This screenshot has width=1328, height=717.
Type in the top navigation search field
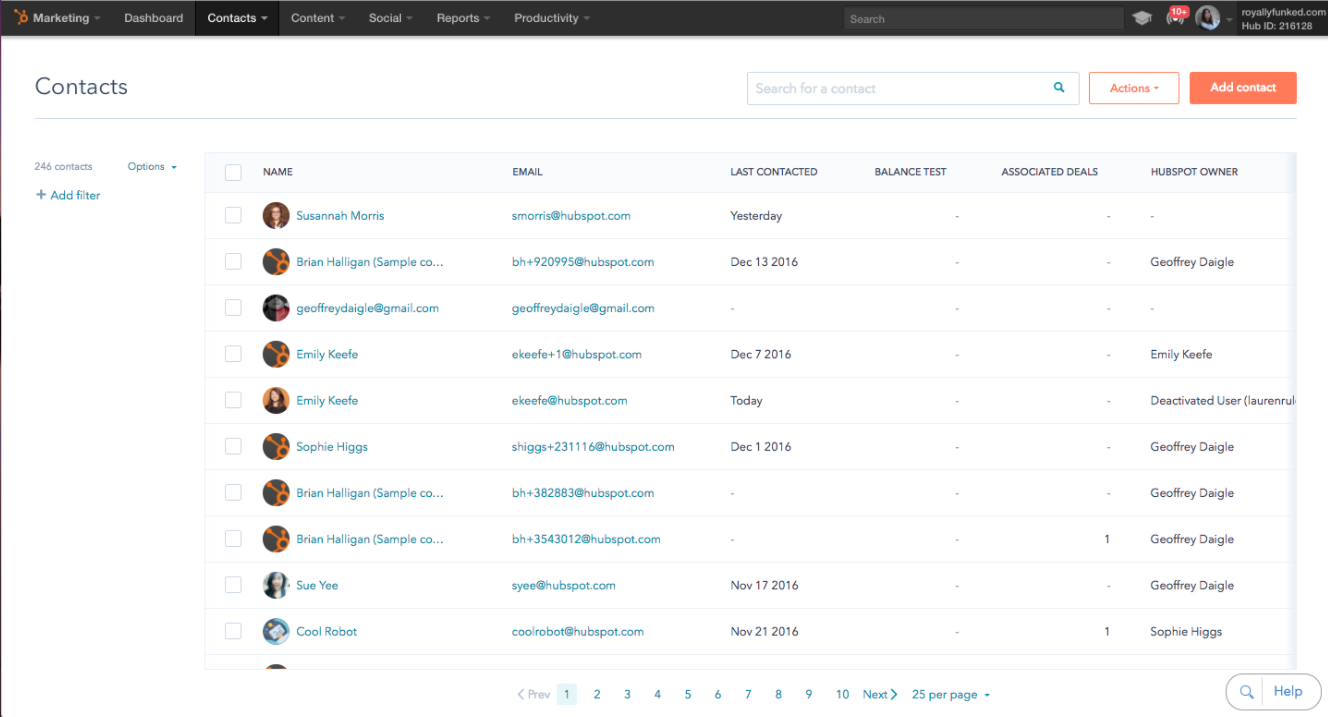pyautogui.click(x=980, y=18)
